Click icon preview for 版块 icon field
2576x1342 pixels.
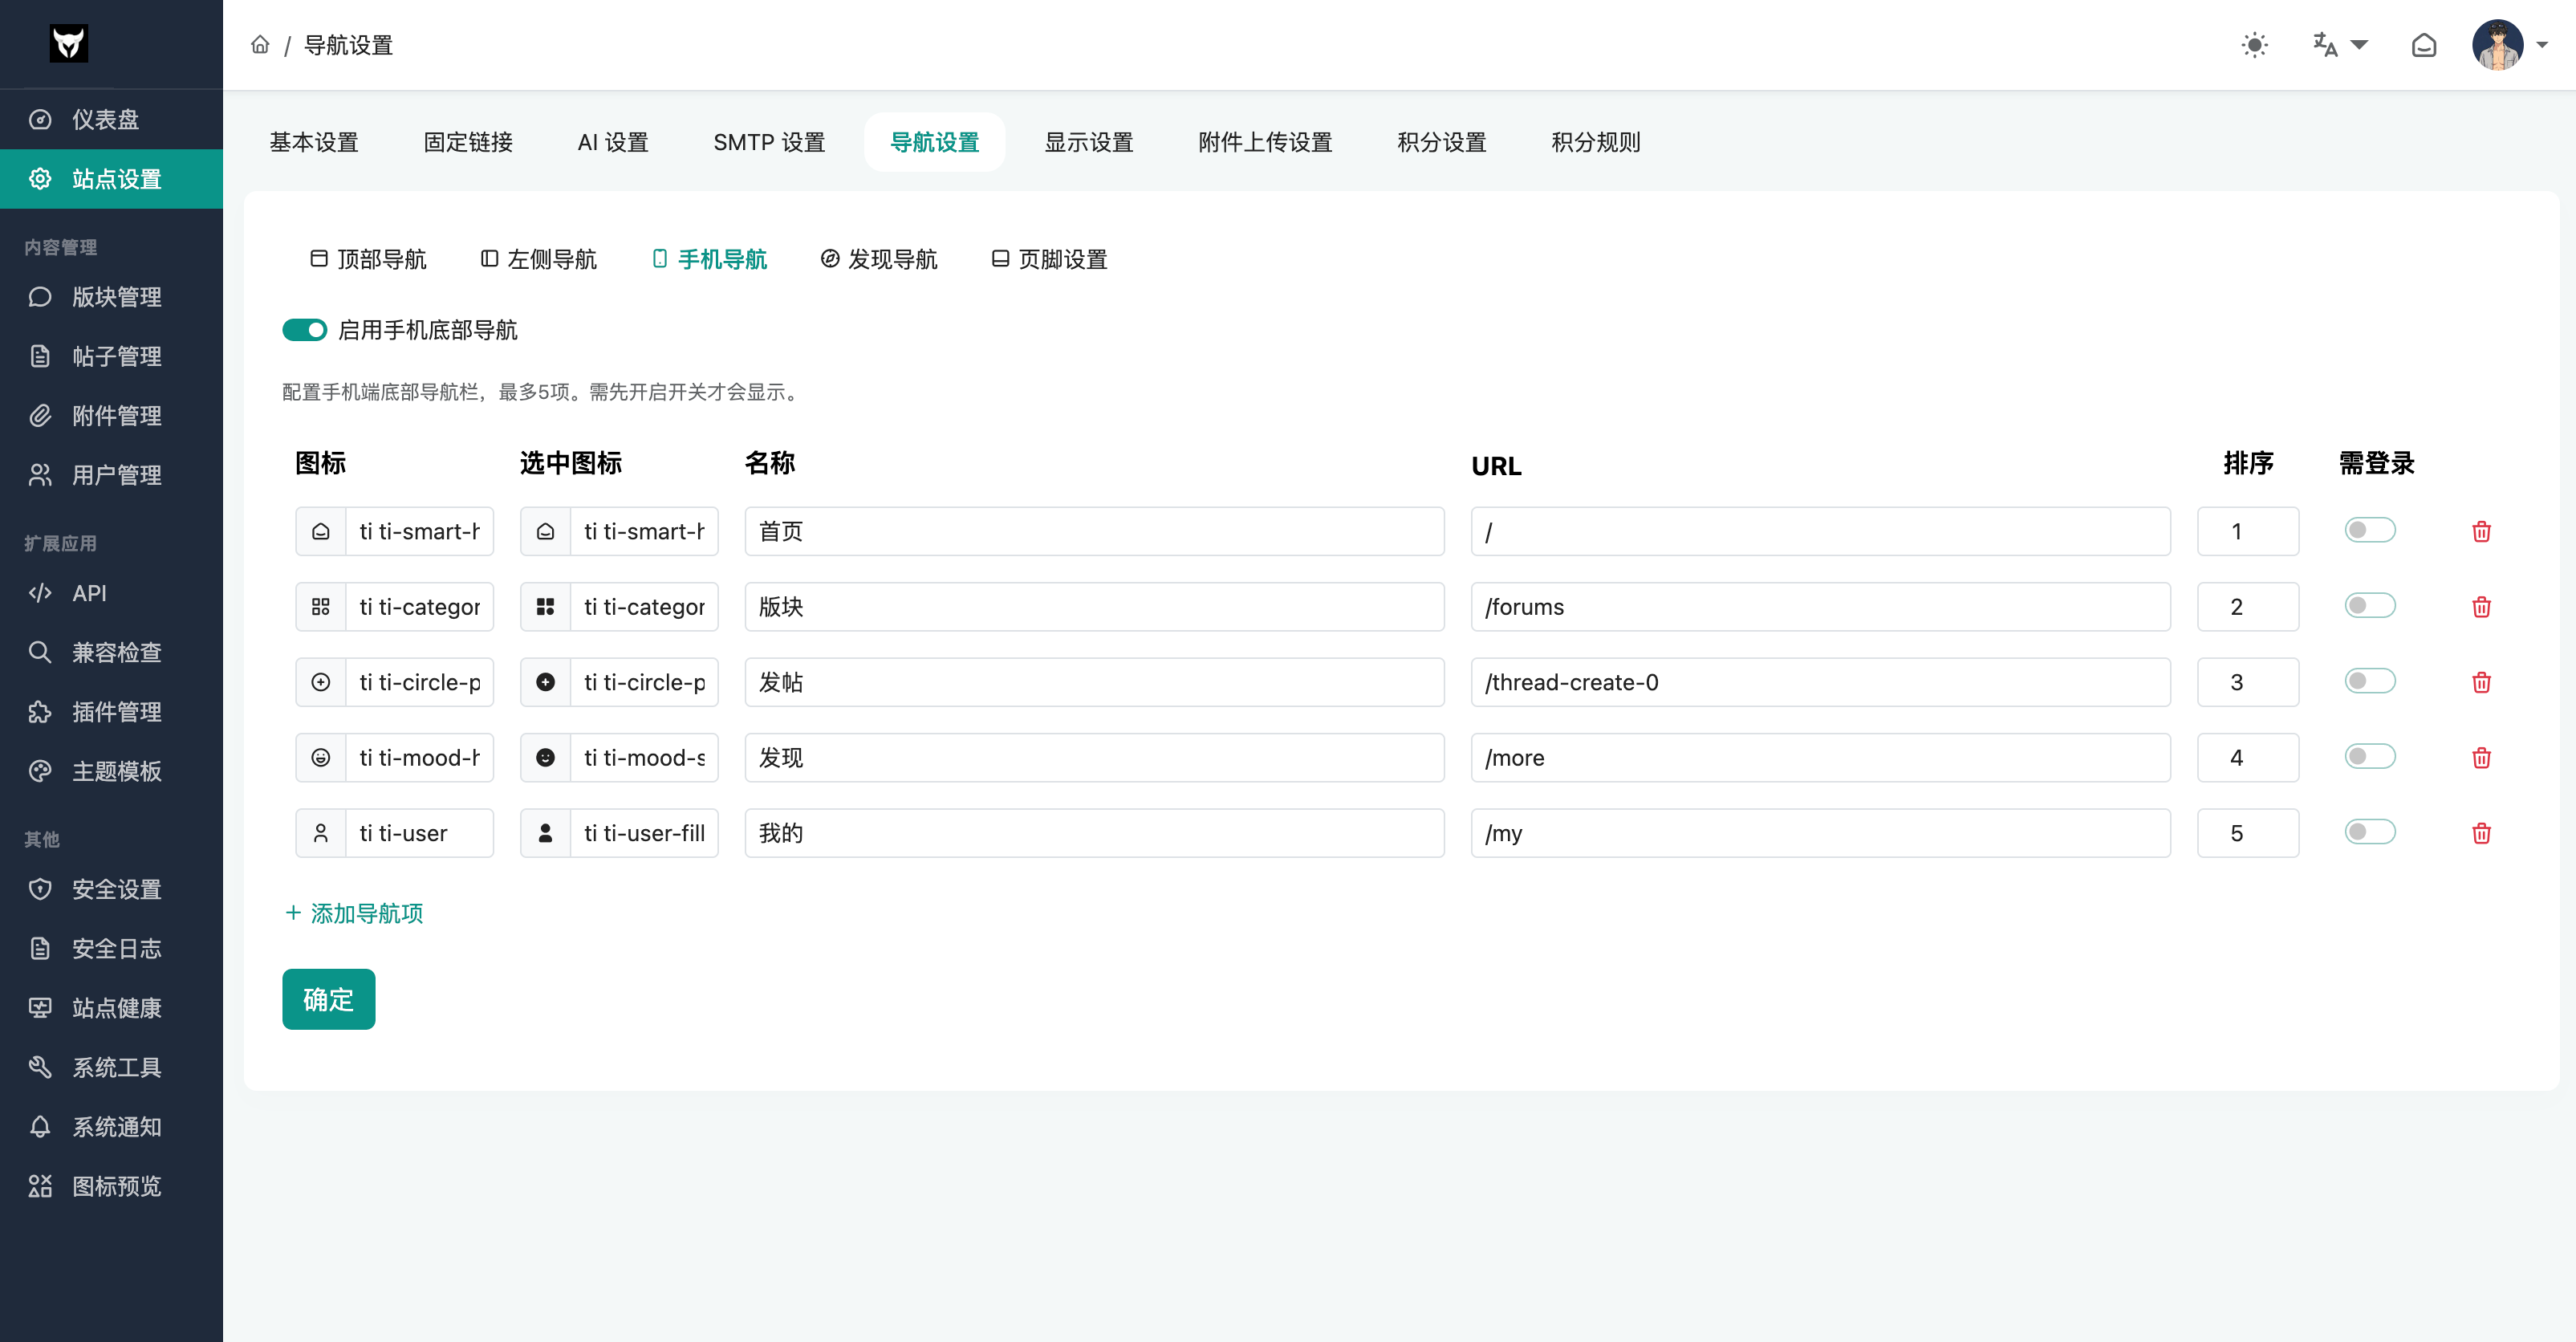pos(321,607)
